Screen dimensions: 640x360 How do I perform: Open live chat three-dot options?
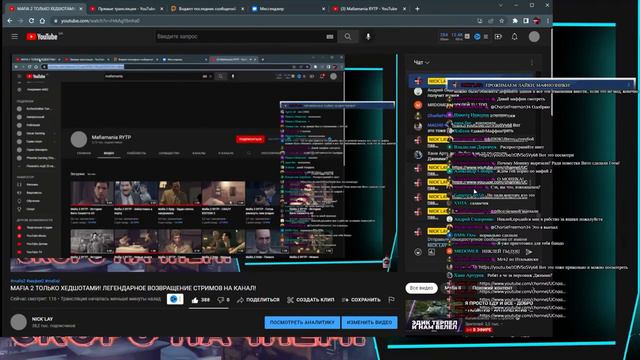coord(532,62)
